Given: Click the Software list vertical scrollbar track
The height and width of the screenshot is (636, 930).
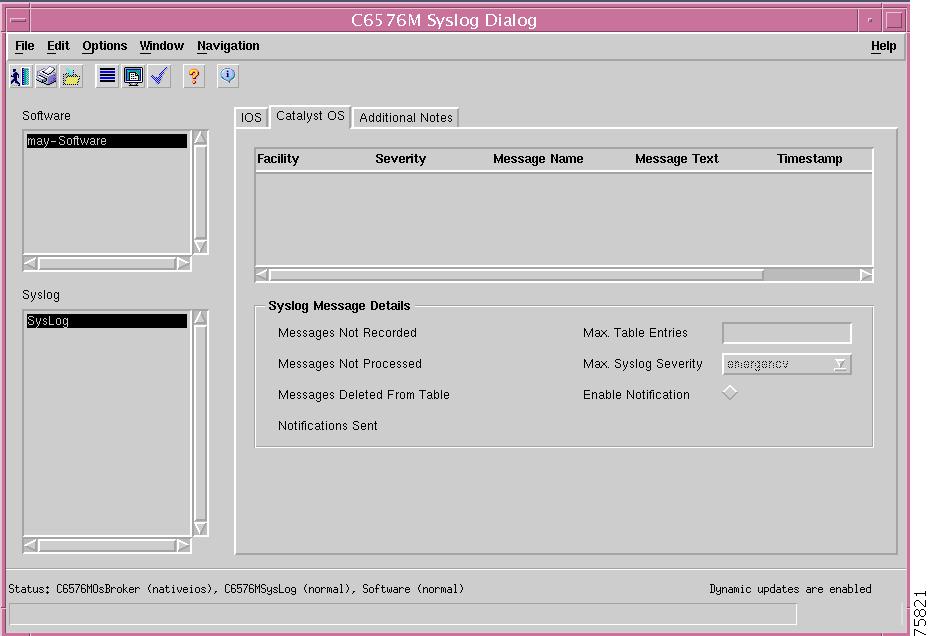Looking at the screenshot, I should pyautogui.click(x=200, y=192).
